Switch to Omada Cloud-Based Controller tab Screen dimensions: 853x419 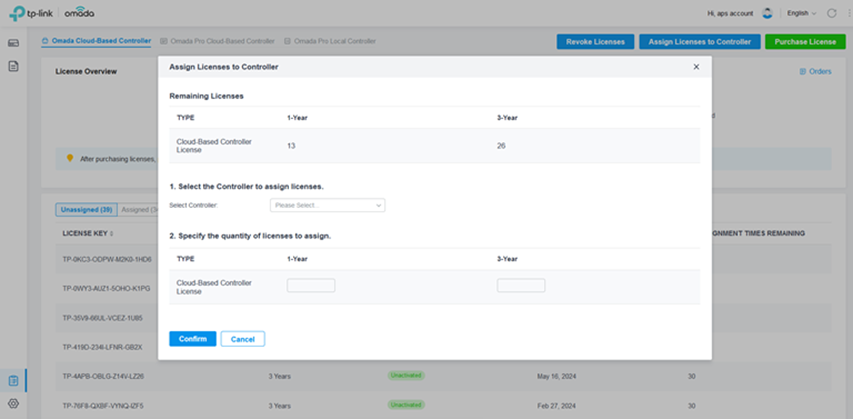pos(96,41)
